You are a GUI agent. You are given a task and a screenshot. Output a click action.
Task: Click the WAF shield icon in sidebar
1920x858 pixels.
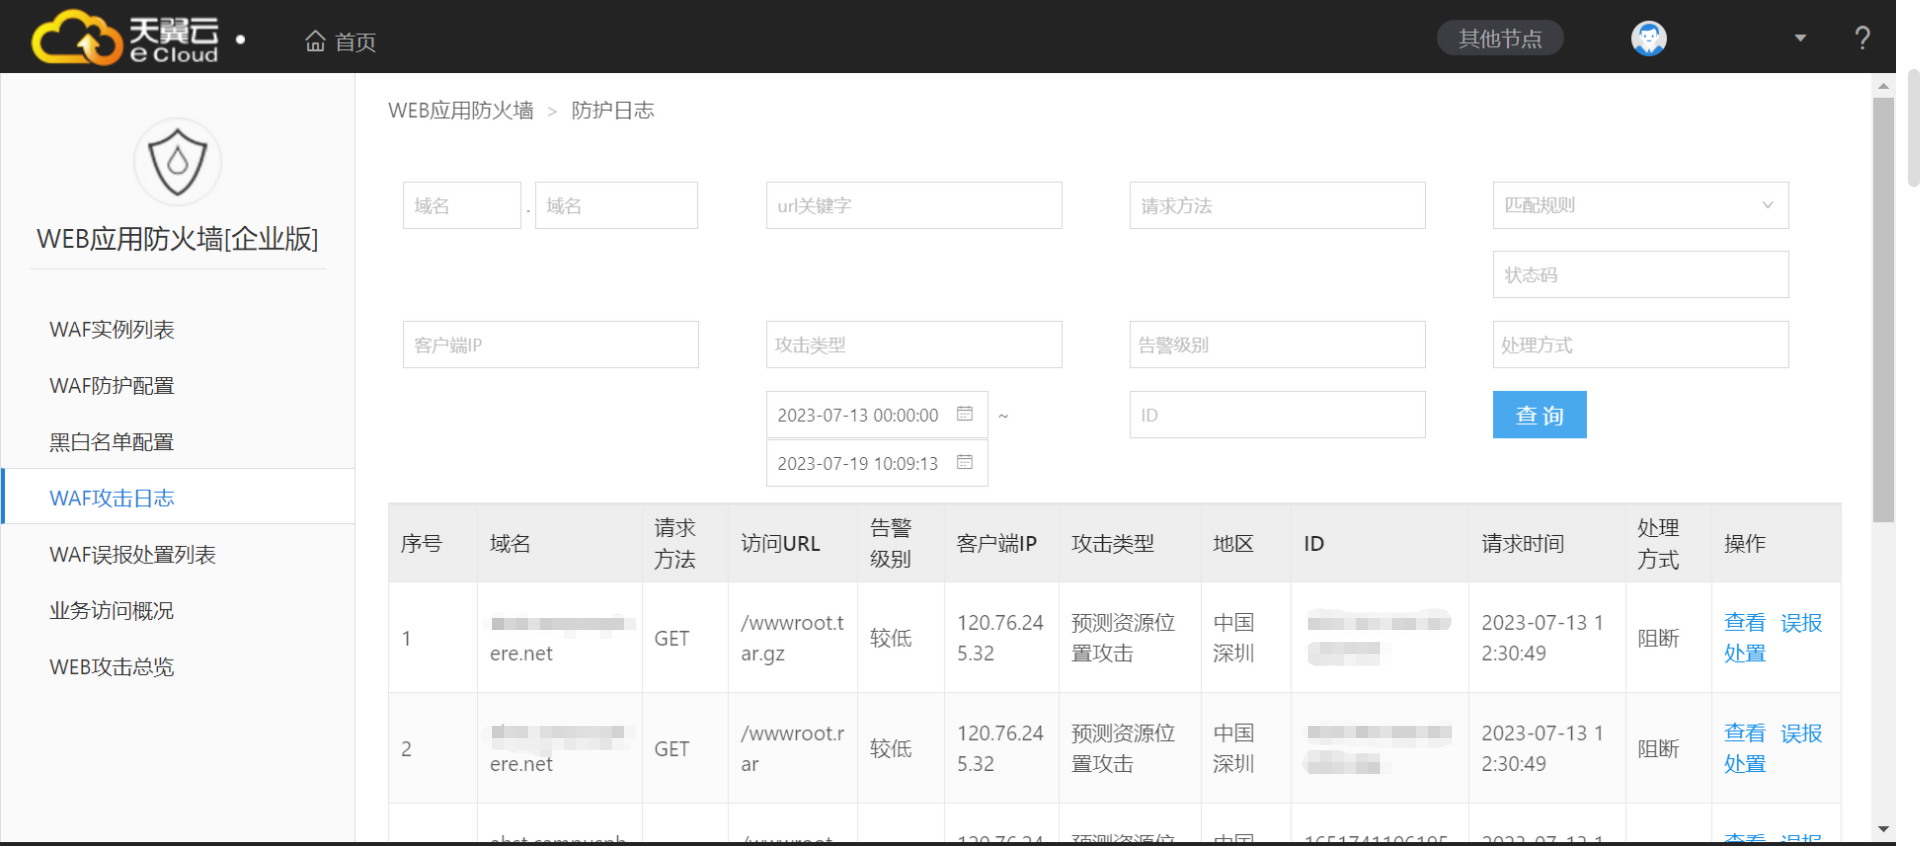(x=177, y=162)
